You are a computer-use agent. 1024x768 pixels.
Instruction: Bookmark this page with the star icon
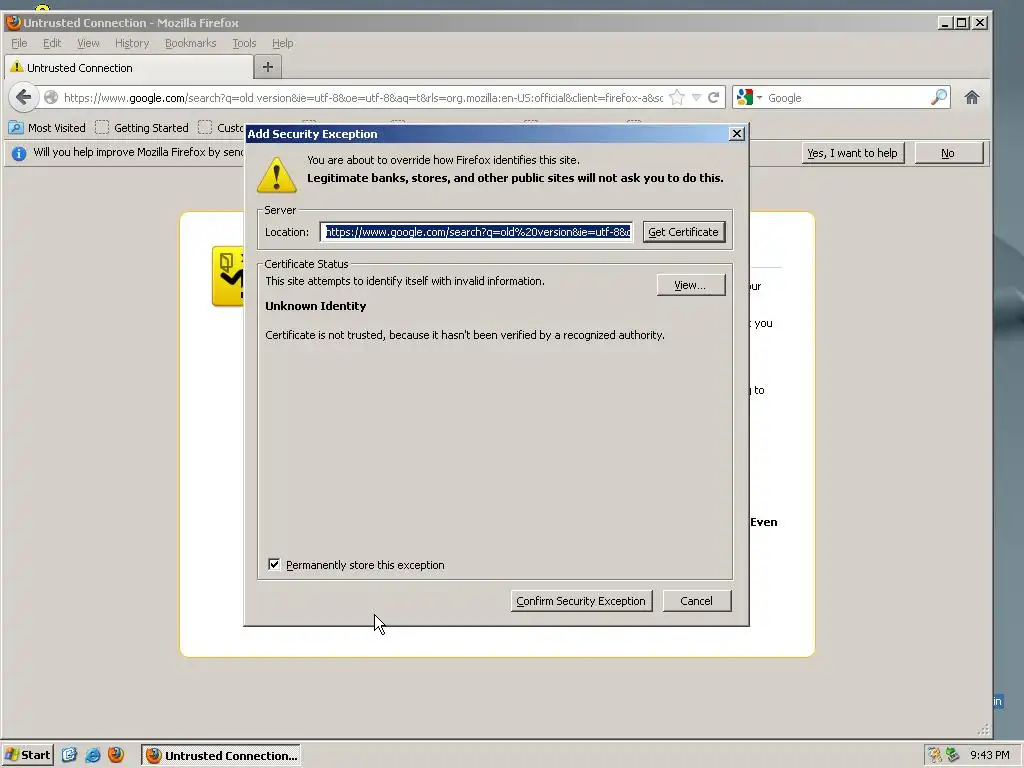[677, 98]
